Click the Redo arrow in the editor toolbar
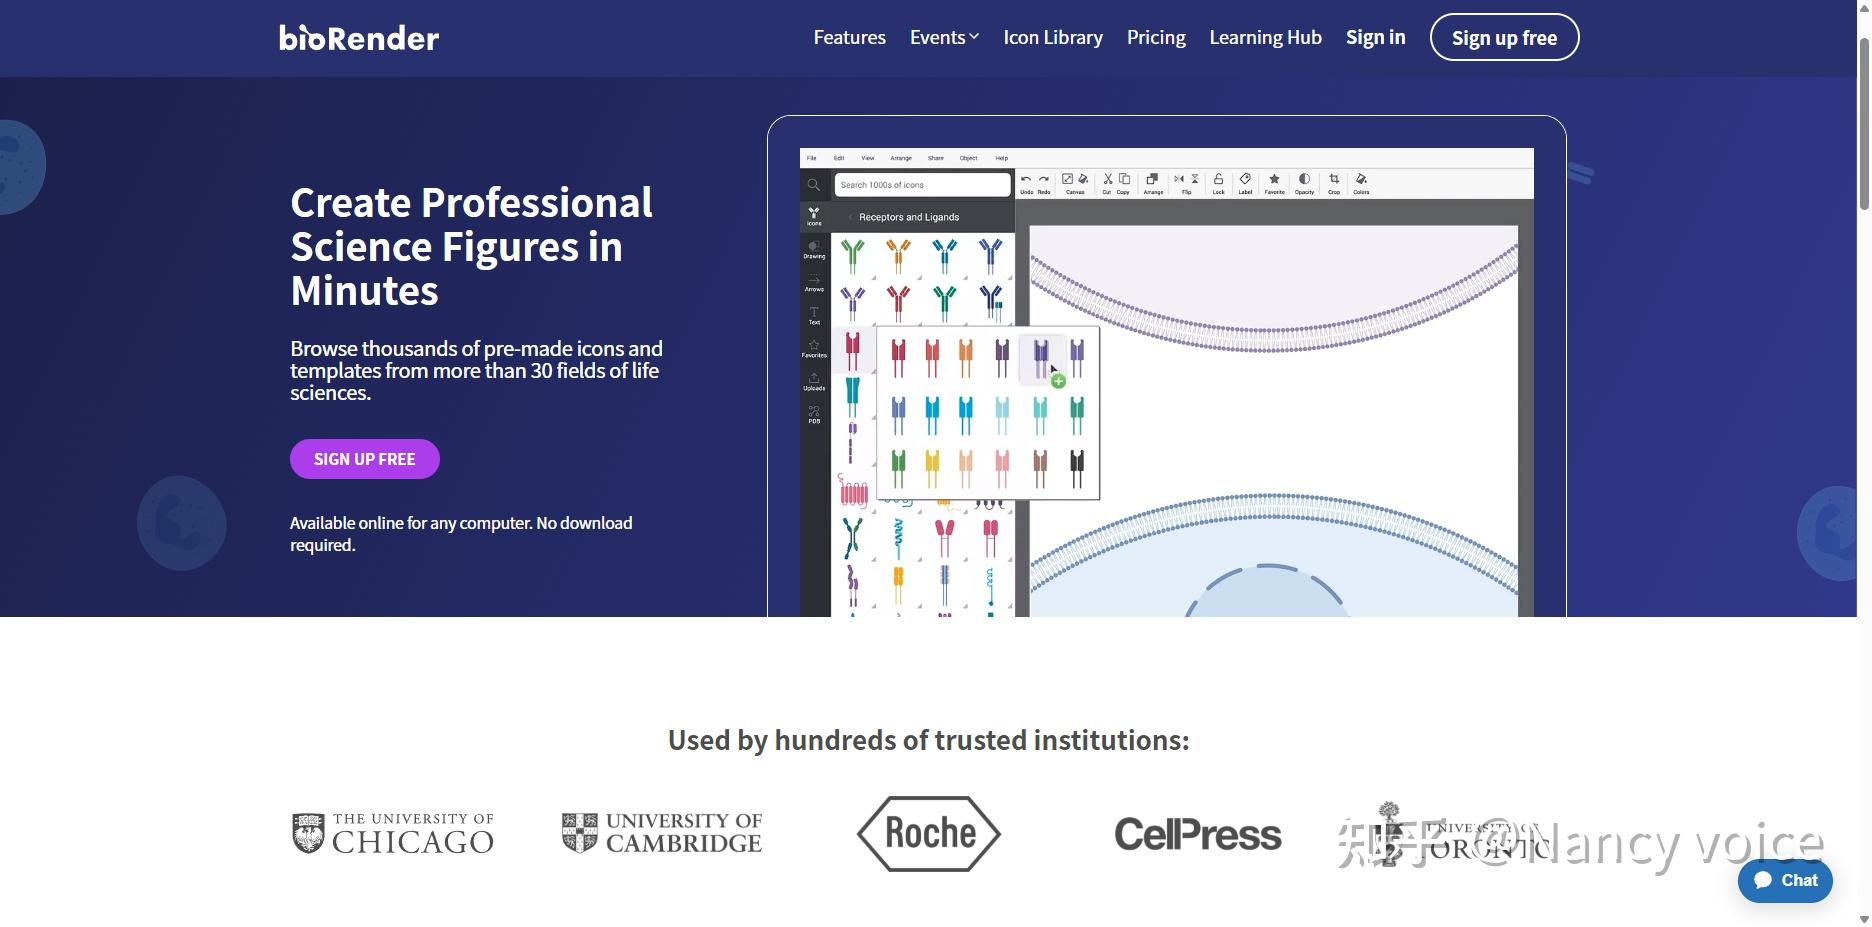Image resolution: width=1872 pixels, height=927 pixels. click(1044, 180)
